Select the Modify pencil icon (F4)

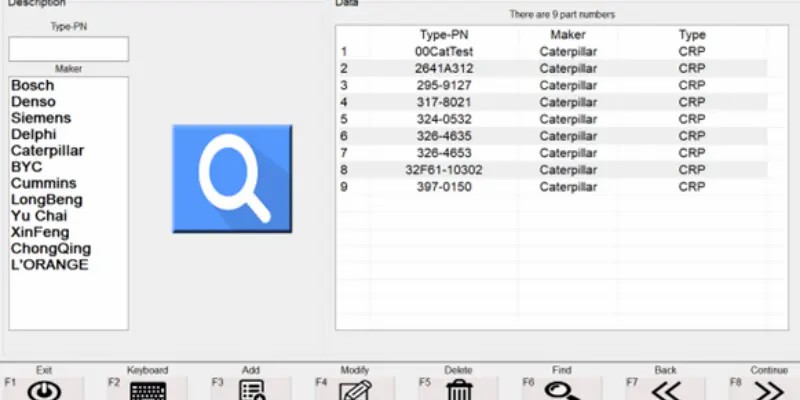coord(355,390)
